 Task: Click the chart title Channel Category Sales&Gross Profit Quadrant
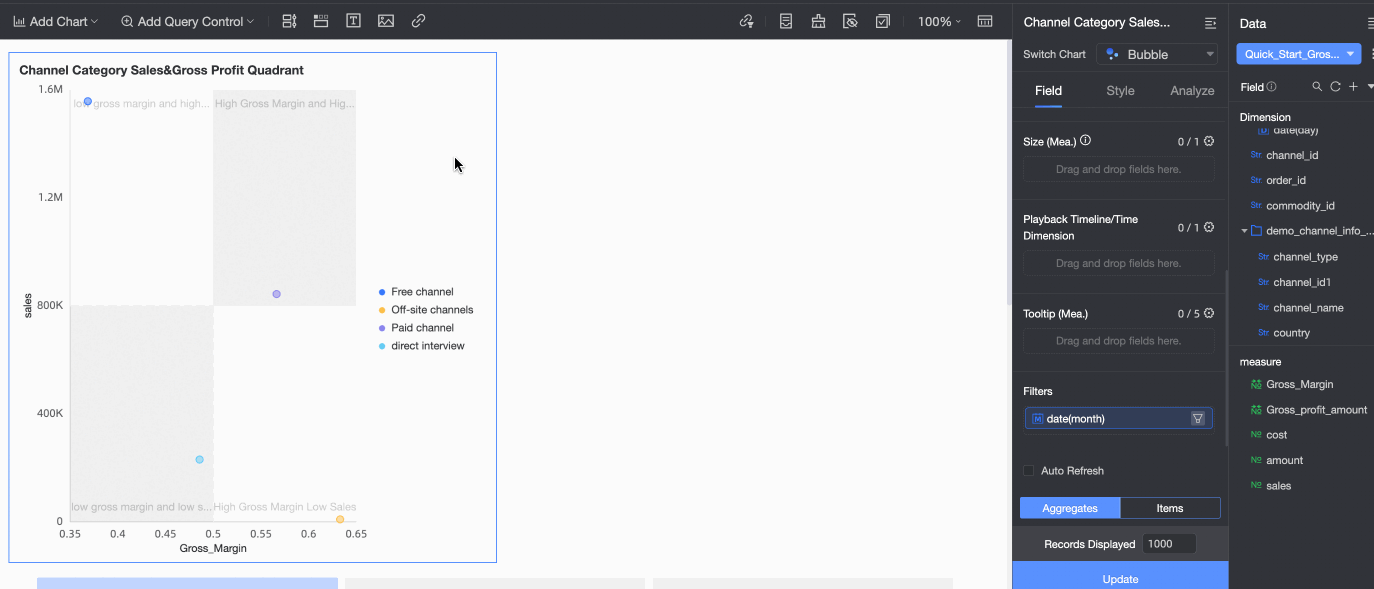pyautogui.click(x=161, y=70)
